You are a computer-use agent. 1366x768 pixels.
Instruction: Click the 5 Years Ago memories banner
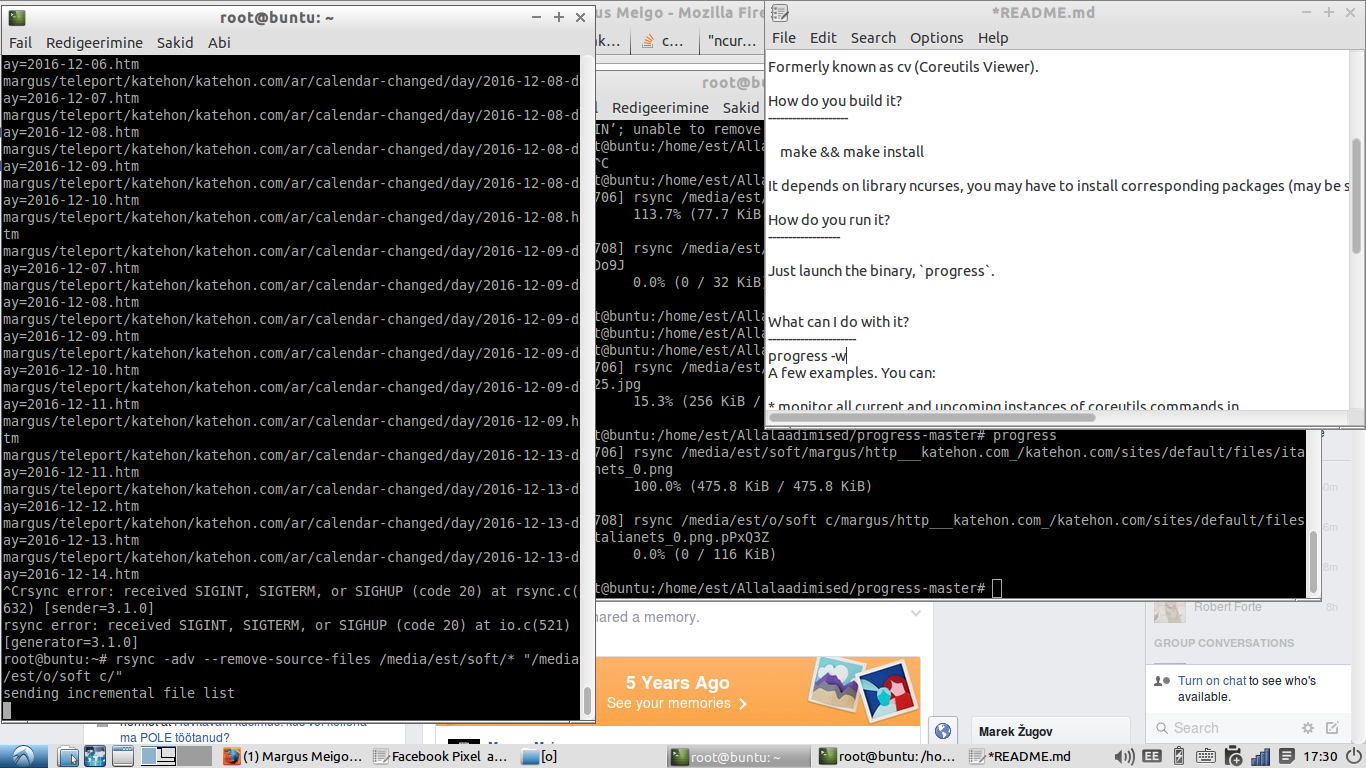(758, 692)
